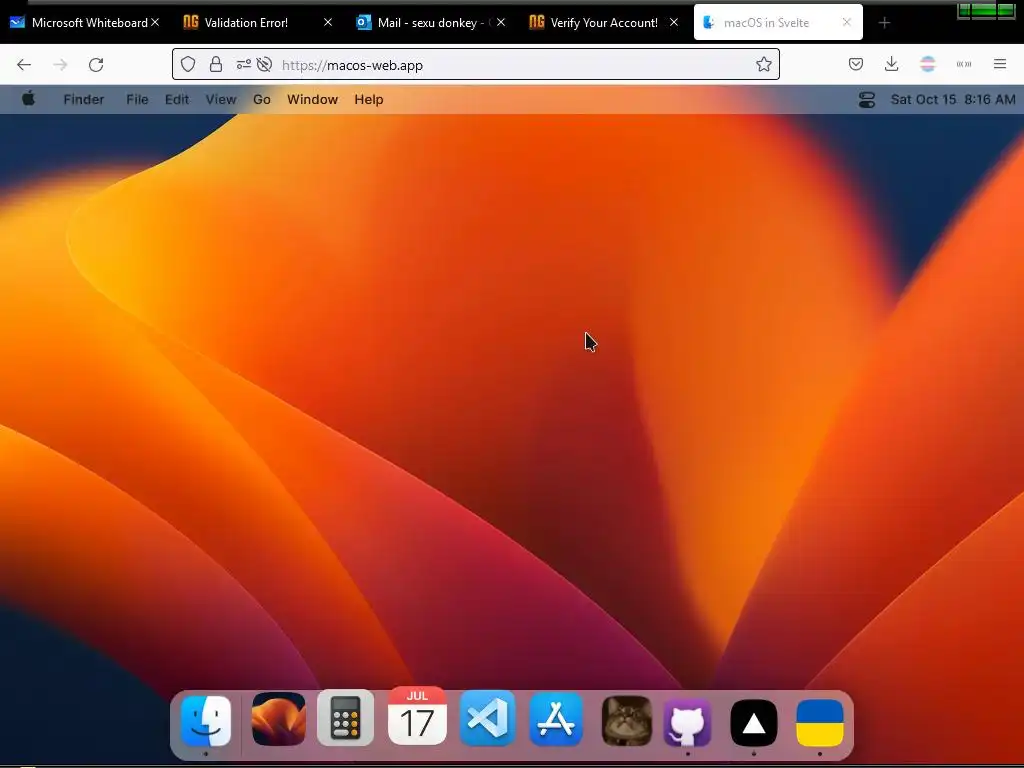This screenshot has height=768, width=1024.
Task: Click the blocked autoplay icon in address bar
Action: click(x=264, y=65)
